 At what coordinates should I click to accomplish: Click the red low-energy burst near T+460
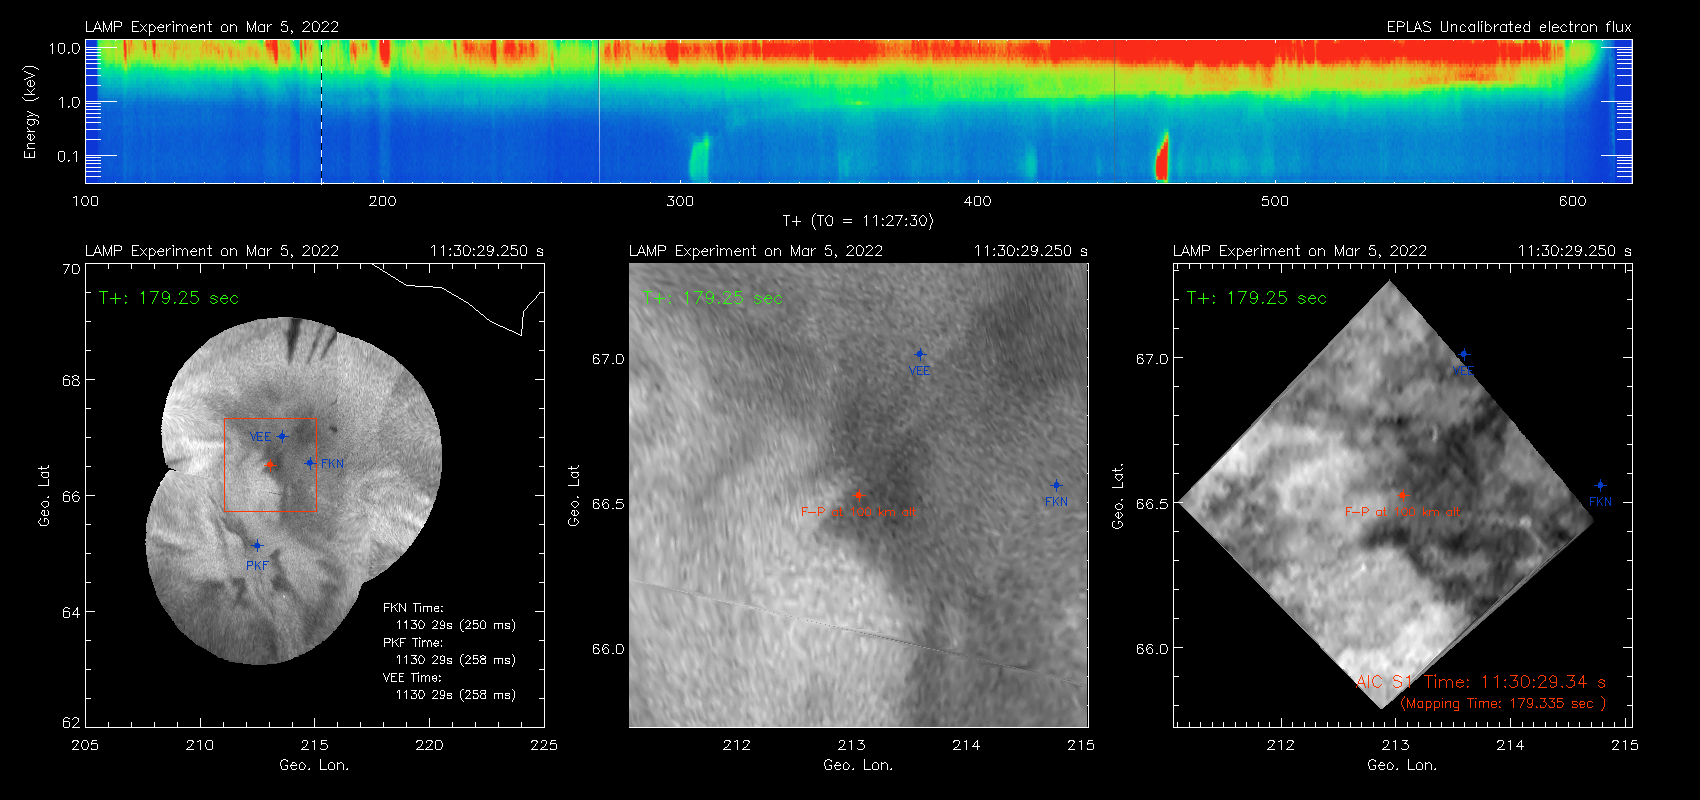click(1162, 158)
